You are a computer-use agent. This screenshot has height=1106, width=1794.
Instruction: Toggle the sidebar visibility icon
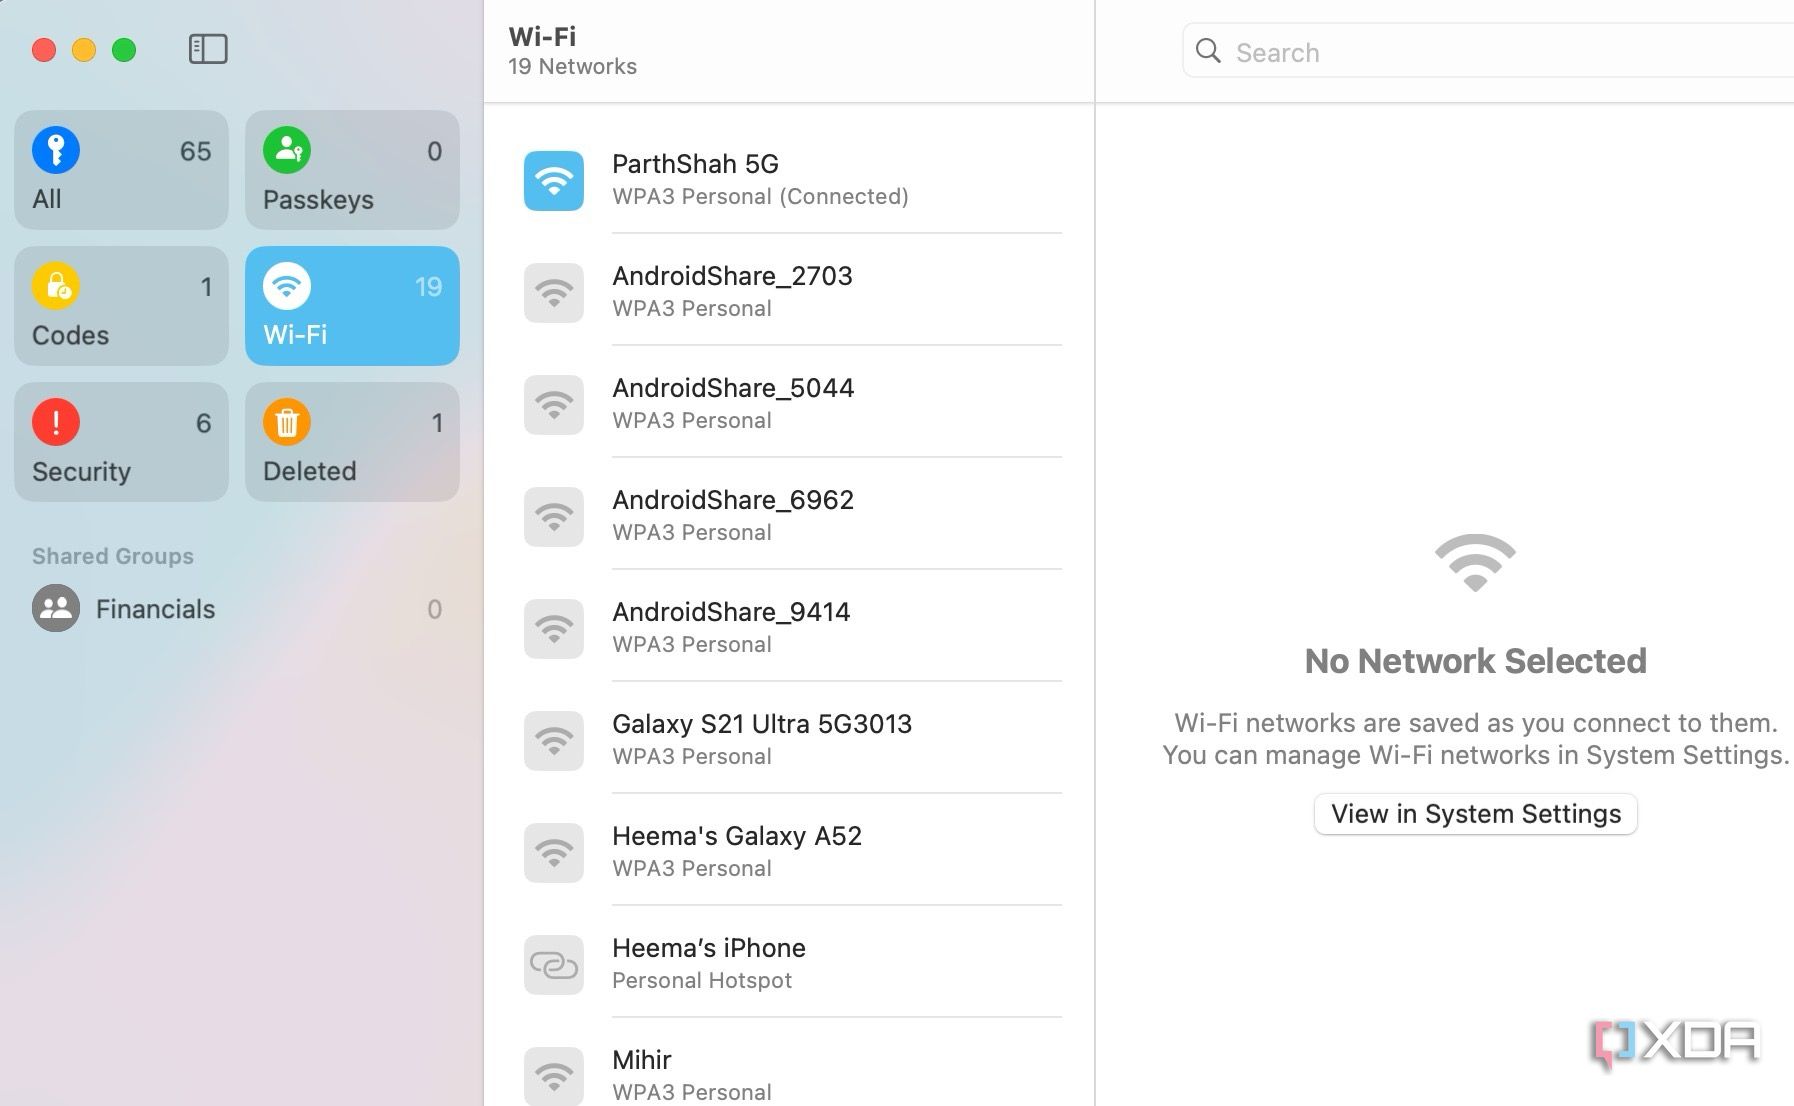(208, 49)
